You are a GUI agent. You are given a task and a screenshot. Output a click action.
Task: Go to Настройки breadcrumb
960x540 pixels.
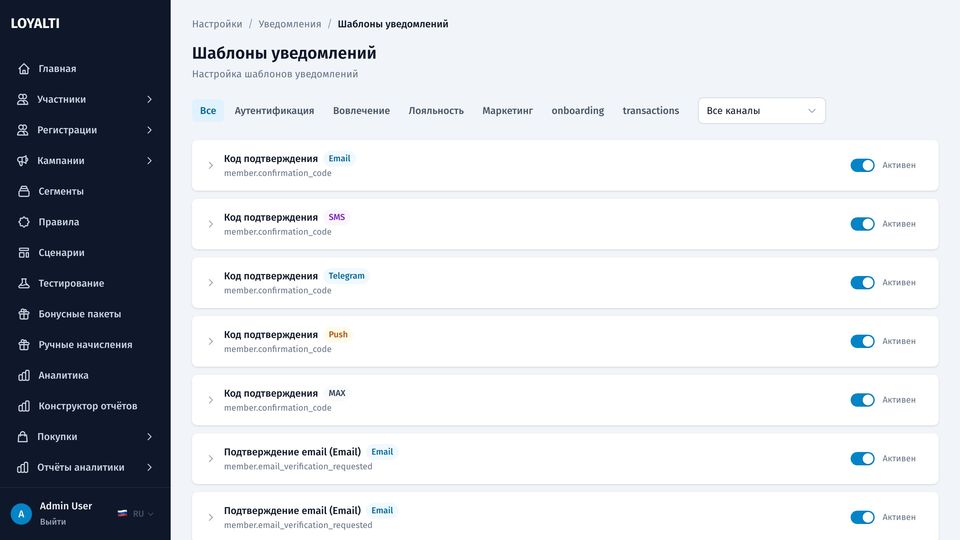pyautogui.click(x=217, y=24)
